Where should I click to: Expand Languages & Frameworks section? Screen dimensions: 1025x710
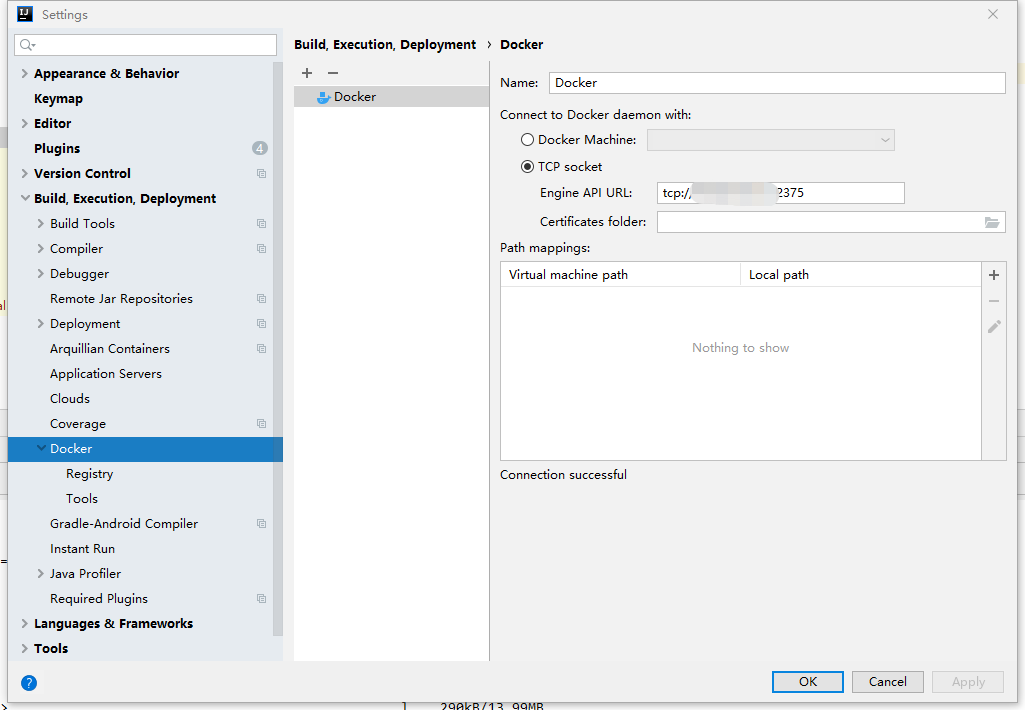point(24,624)
